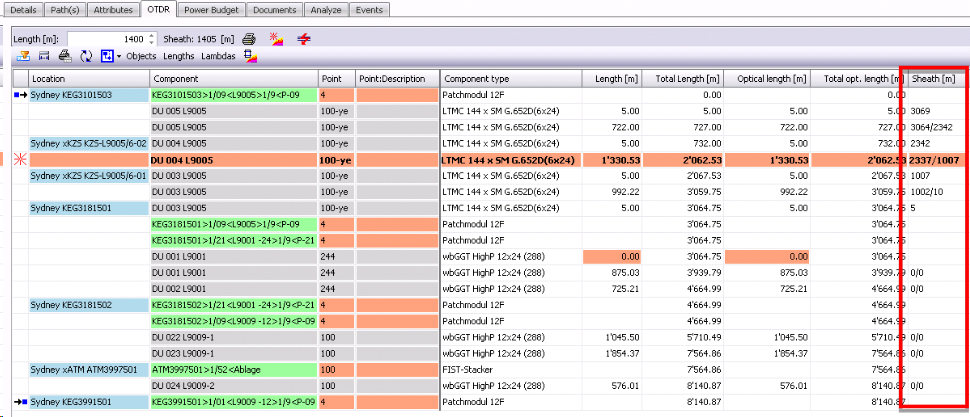Open the Attributes tab
Image resolution: width=970 pixels, height=417 pixels.
click(114, 10)
